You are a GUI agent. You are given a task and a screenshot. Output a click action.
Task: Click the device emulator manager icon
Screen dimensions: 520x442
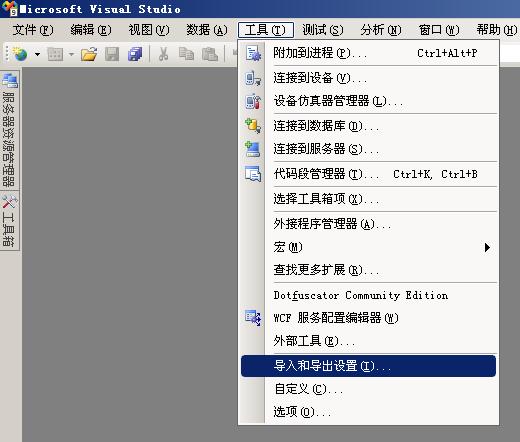pos(253,102)
